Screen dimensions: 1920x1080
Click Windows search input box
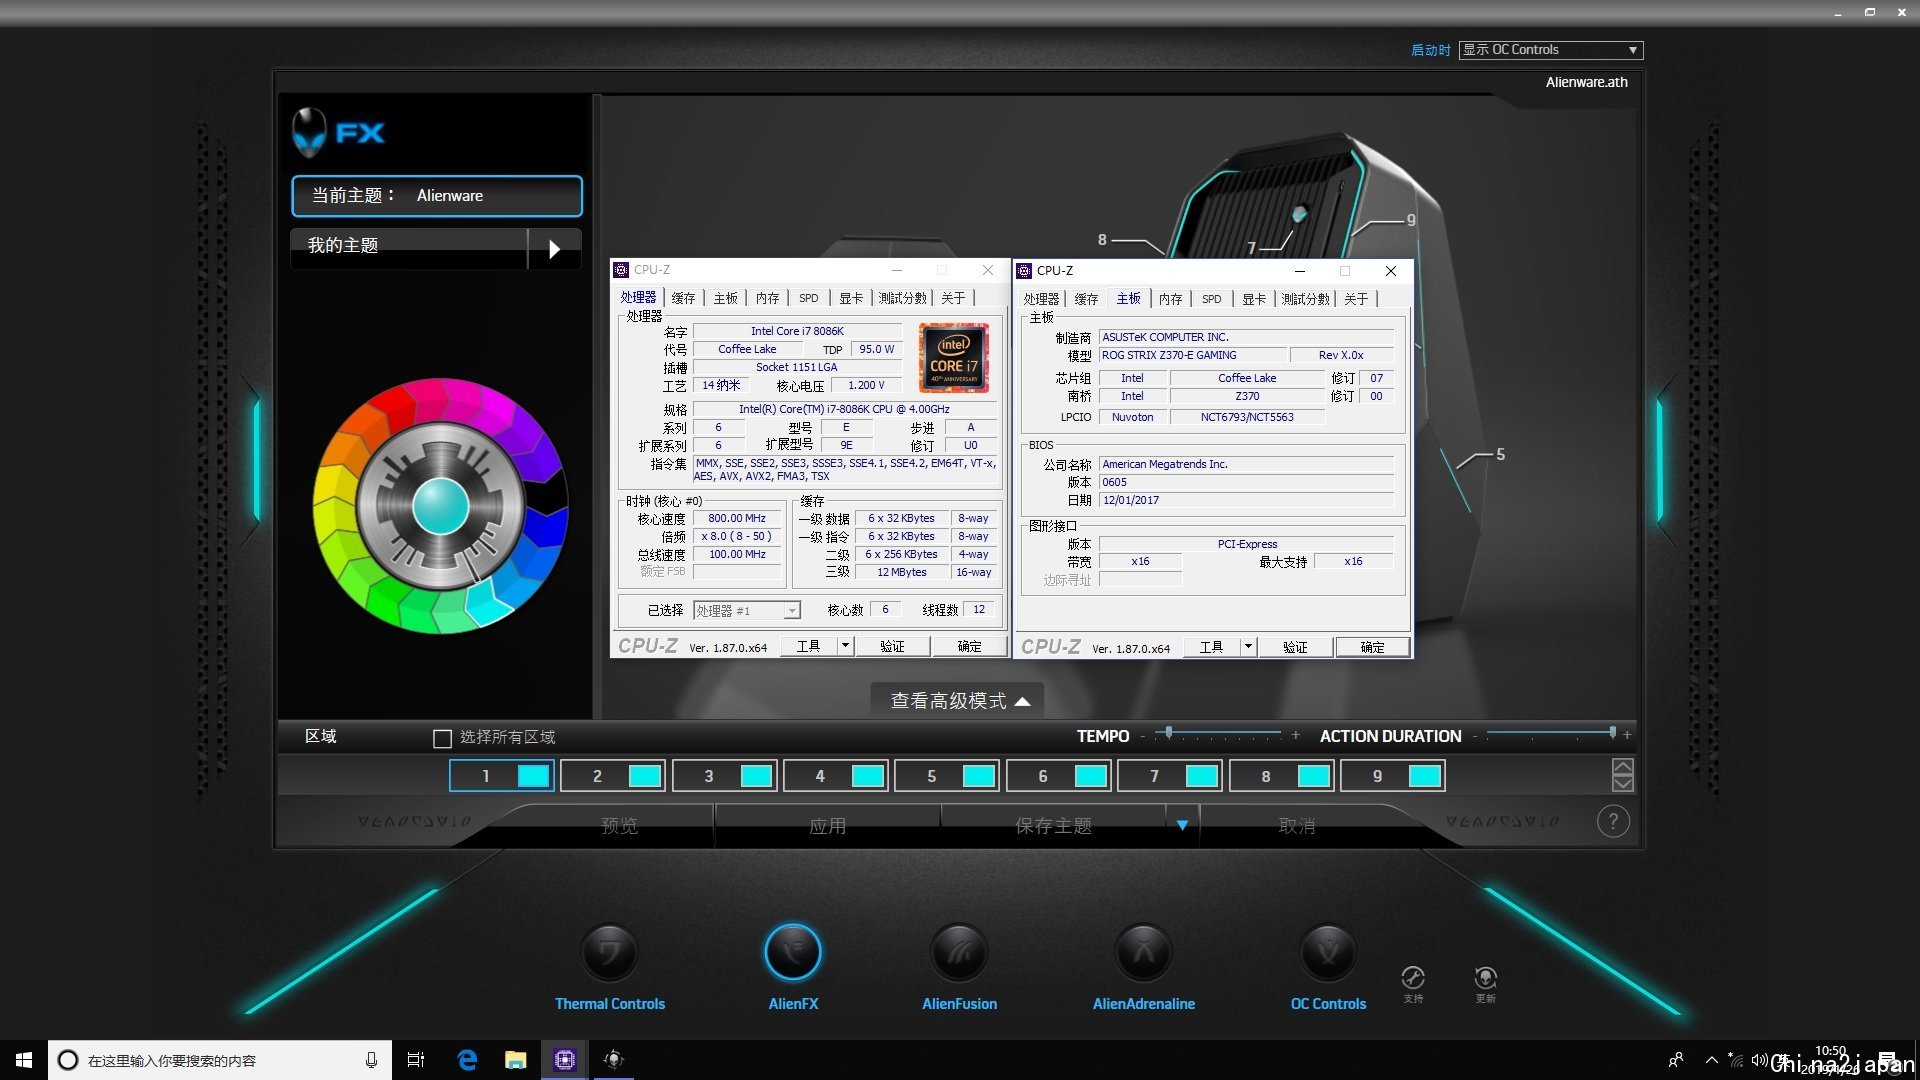click(x=220, y=1060)
